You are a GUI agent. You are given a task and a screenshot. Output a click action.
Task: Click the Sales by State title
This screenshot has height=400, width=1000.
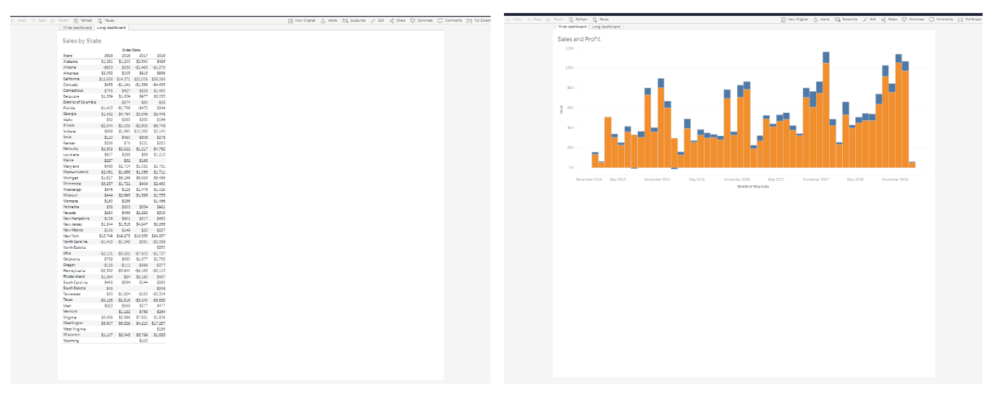(x=82, y=41)
